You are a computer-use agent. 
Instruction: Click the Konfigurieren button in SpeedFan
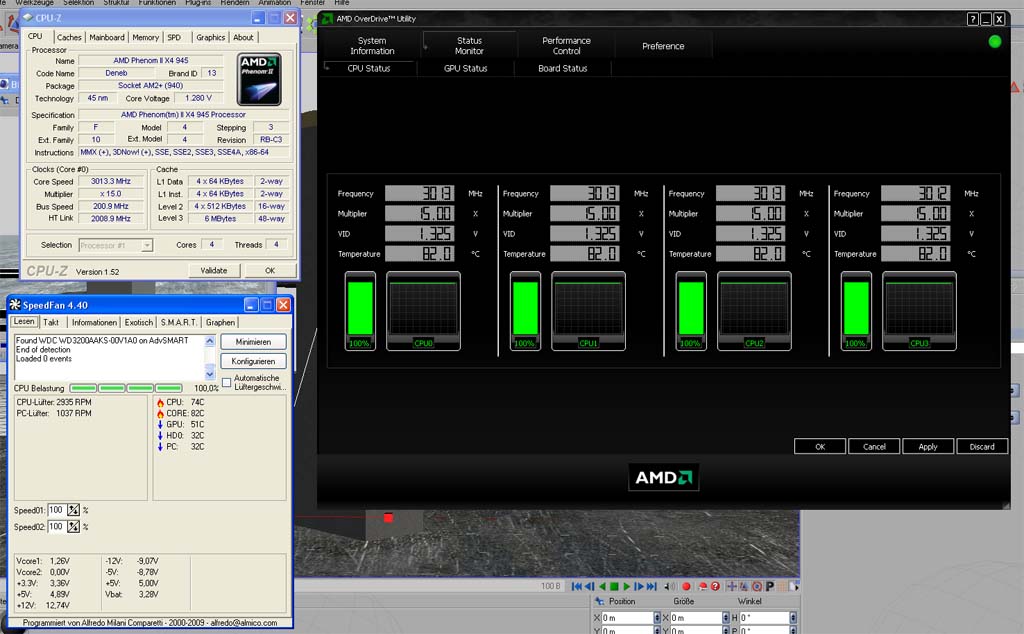pos(253,361)
